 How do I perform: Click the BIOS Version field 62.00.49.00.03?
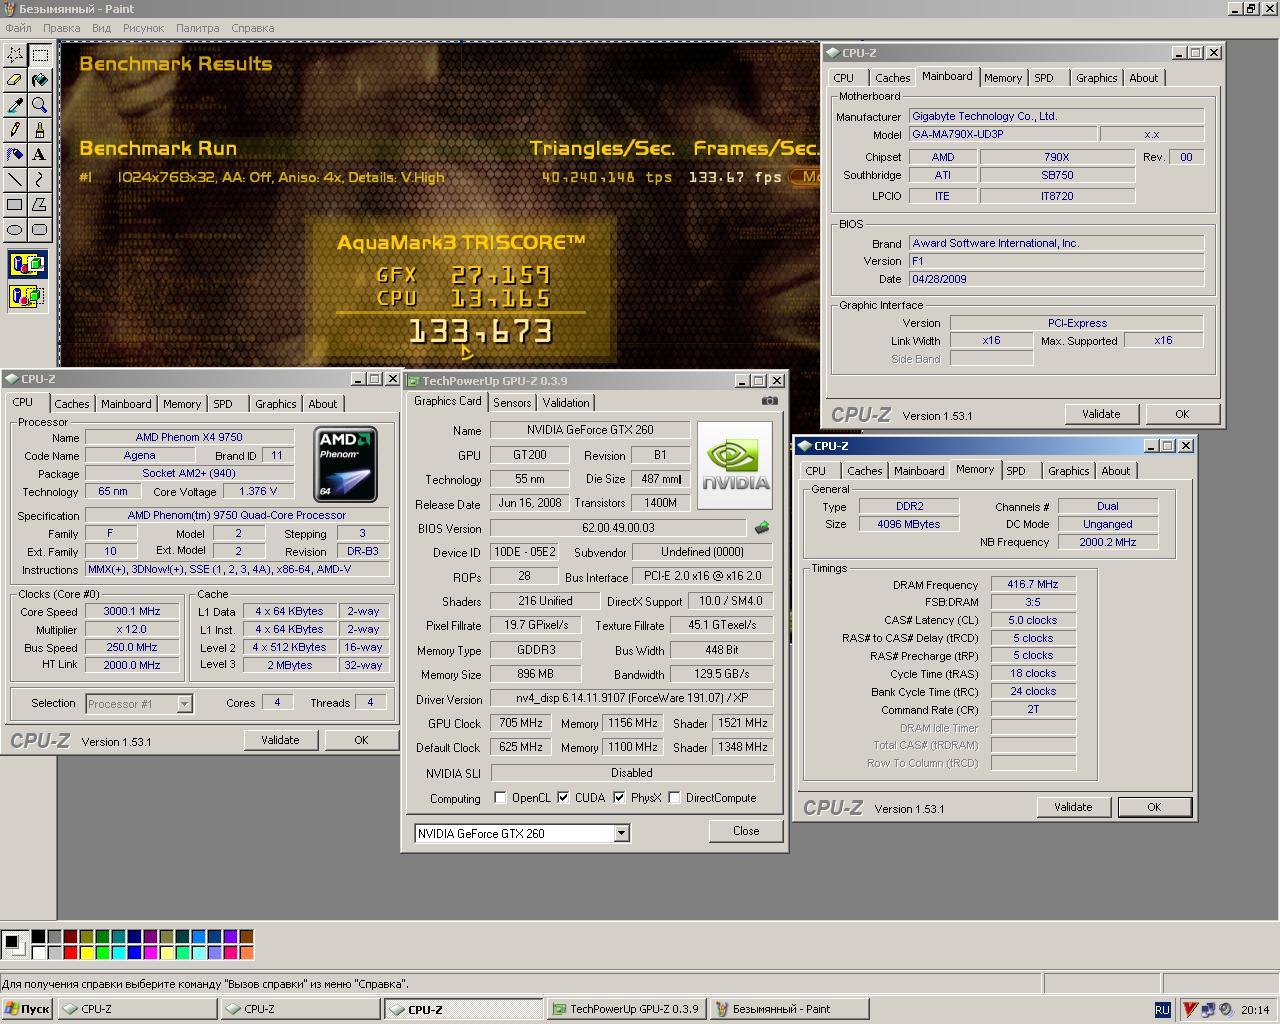pos(618,528)
